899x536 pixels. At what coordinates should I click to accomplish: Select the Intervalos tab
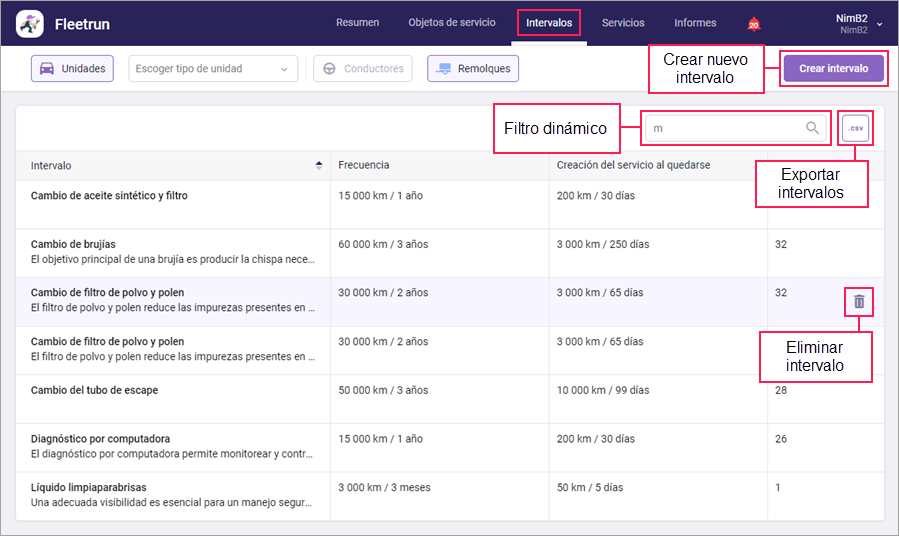coord(549,23)
